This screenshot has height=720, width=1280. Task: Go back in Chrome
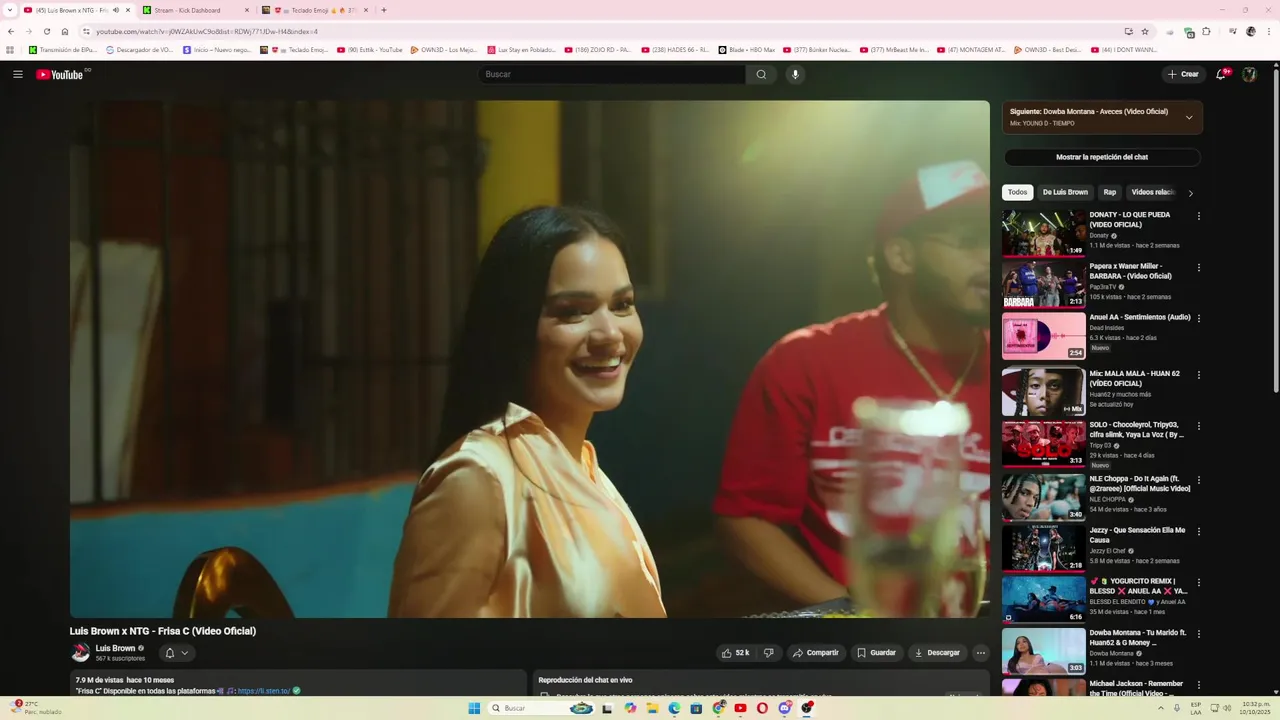[x=11, y=31]
